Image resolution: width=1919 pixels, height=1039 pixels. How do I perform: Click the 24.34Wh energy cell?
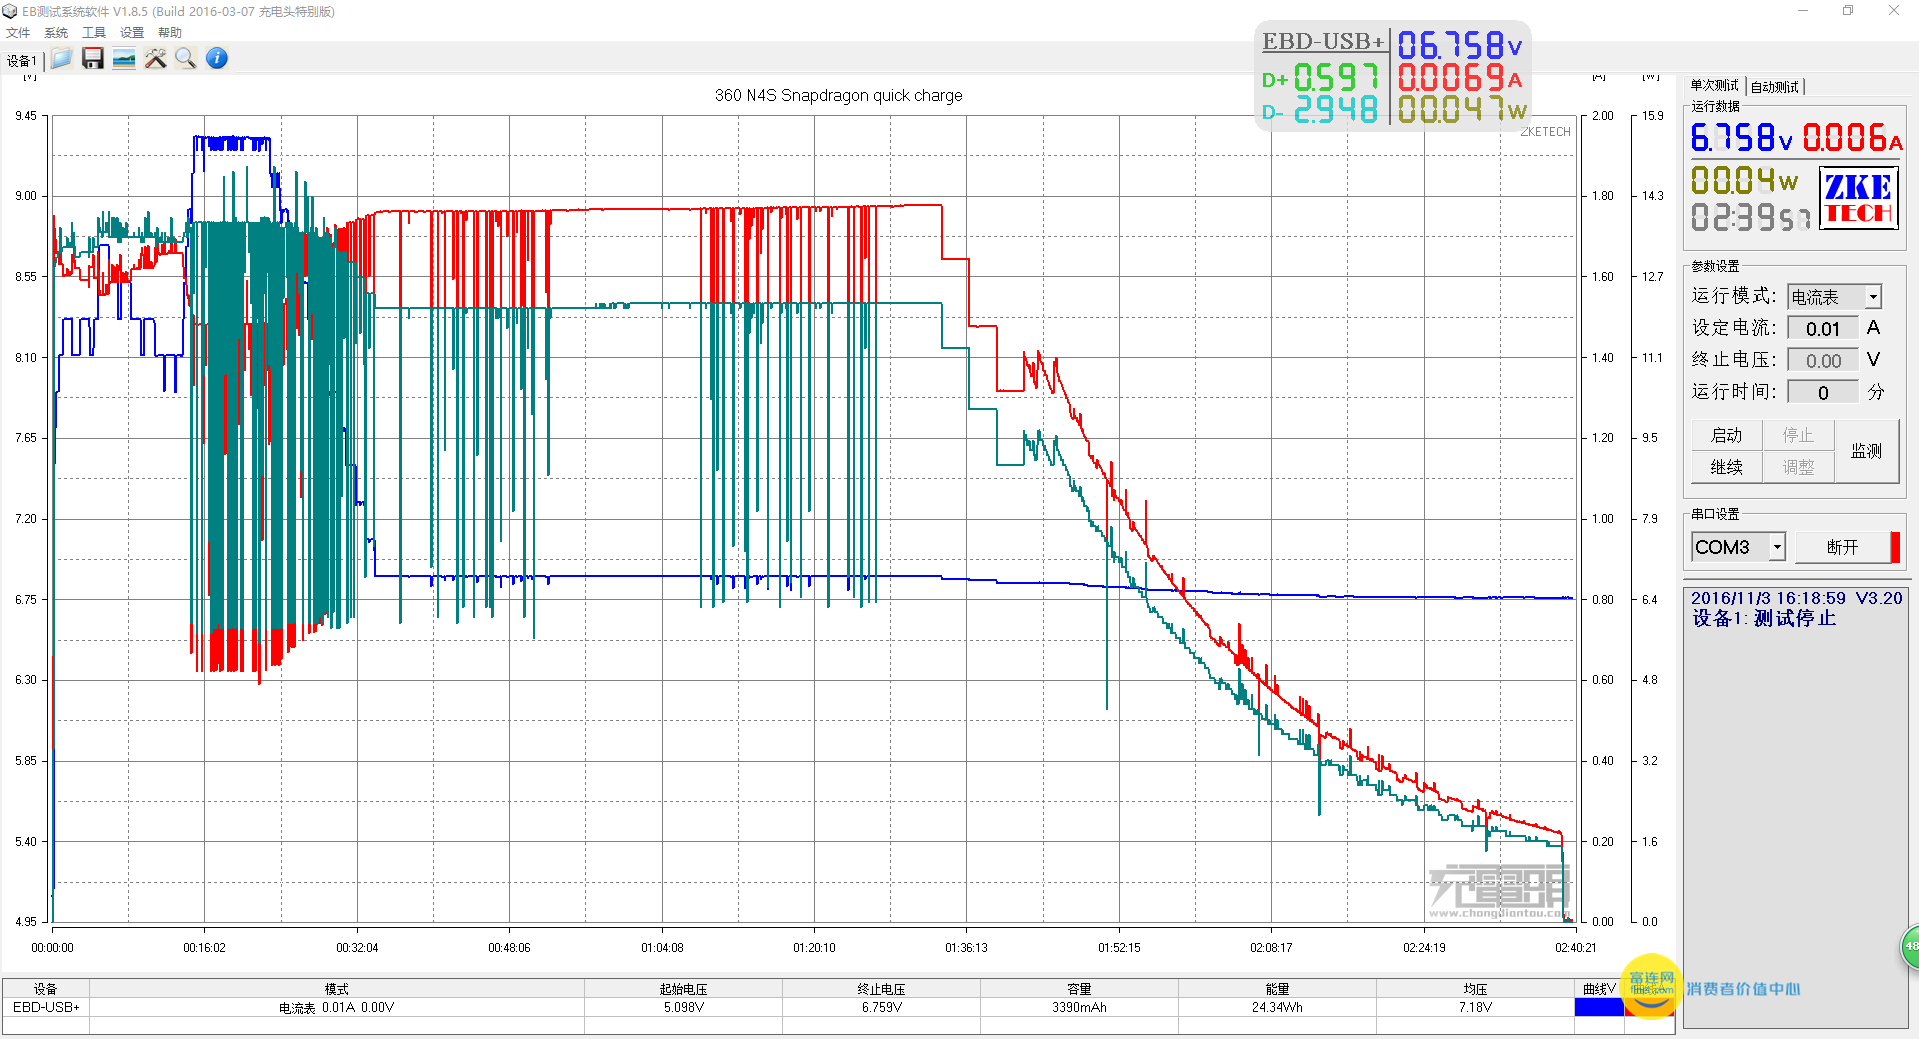click(x=1277, y=1008)
